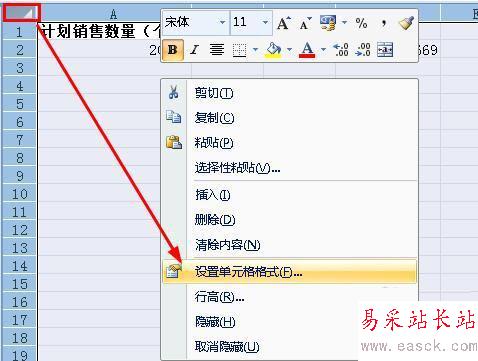
Task: Select row 2 header
Action: pos(19,50)
